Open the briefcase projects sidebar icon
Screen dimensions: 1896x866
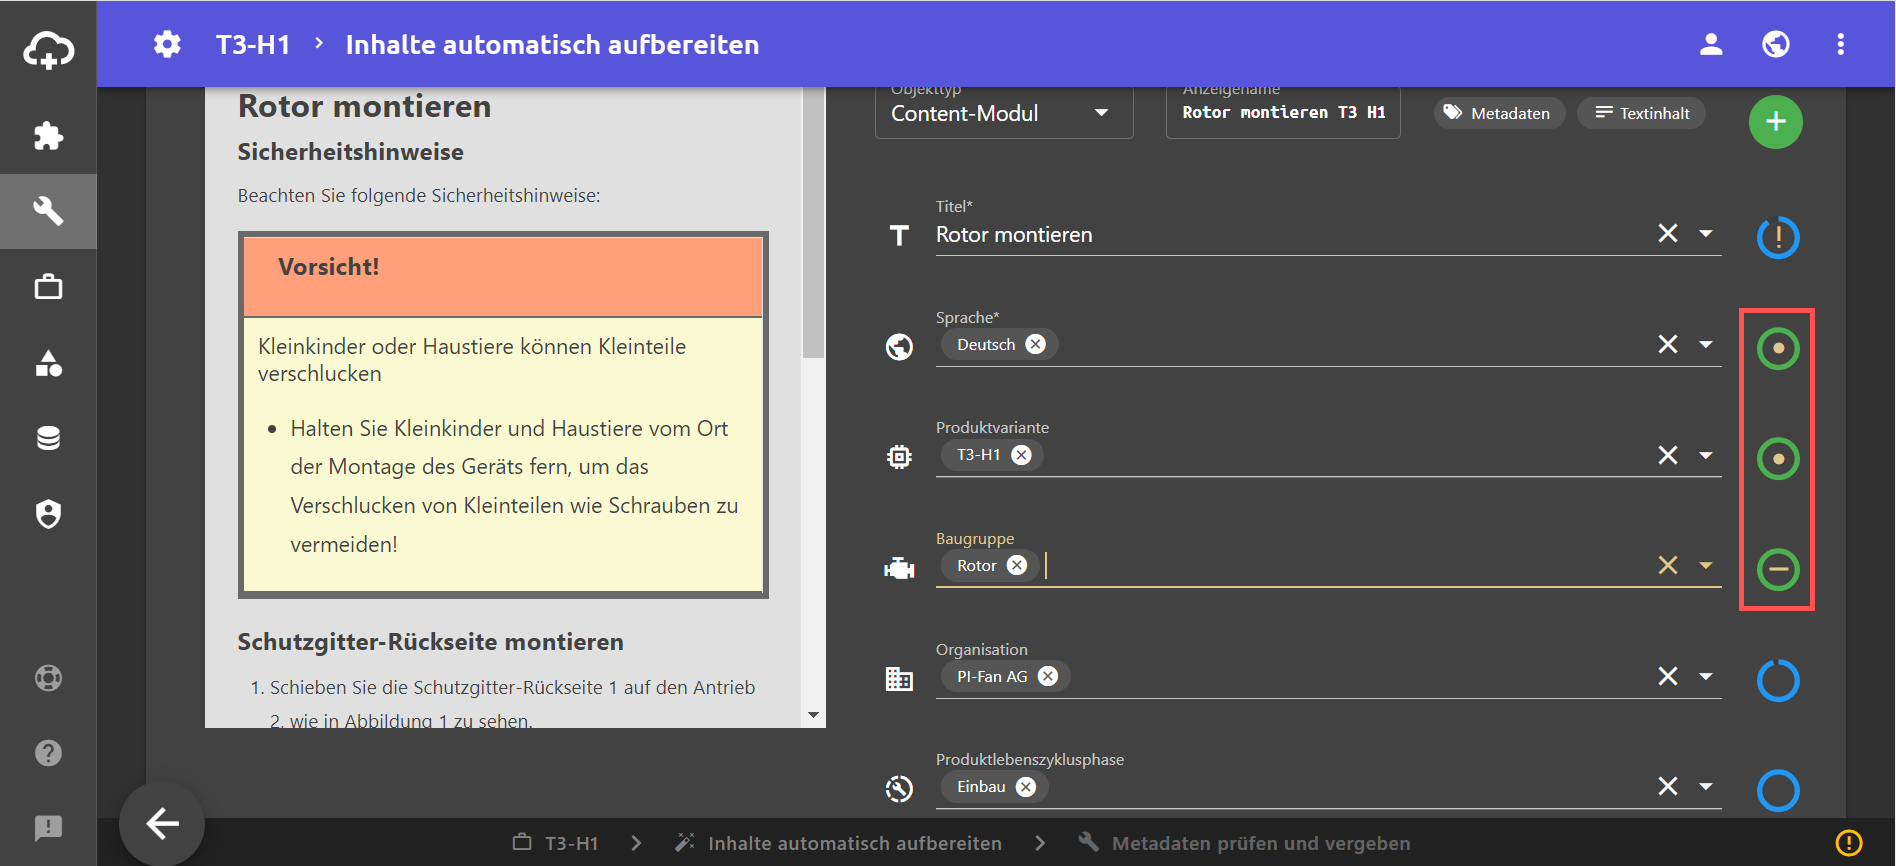click(48, 287)
